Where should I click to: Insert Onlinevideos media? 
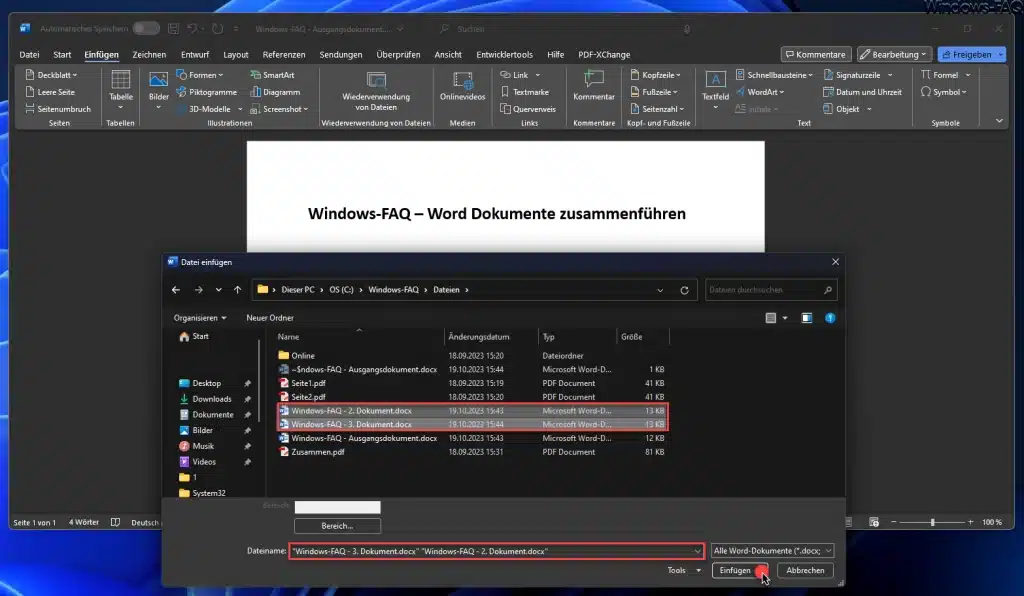coord(462,86)
